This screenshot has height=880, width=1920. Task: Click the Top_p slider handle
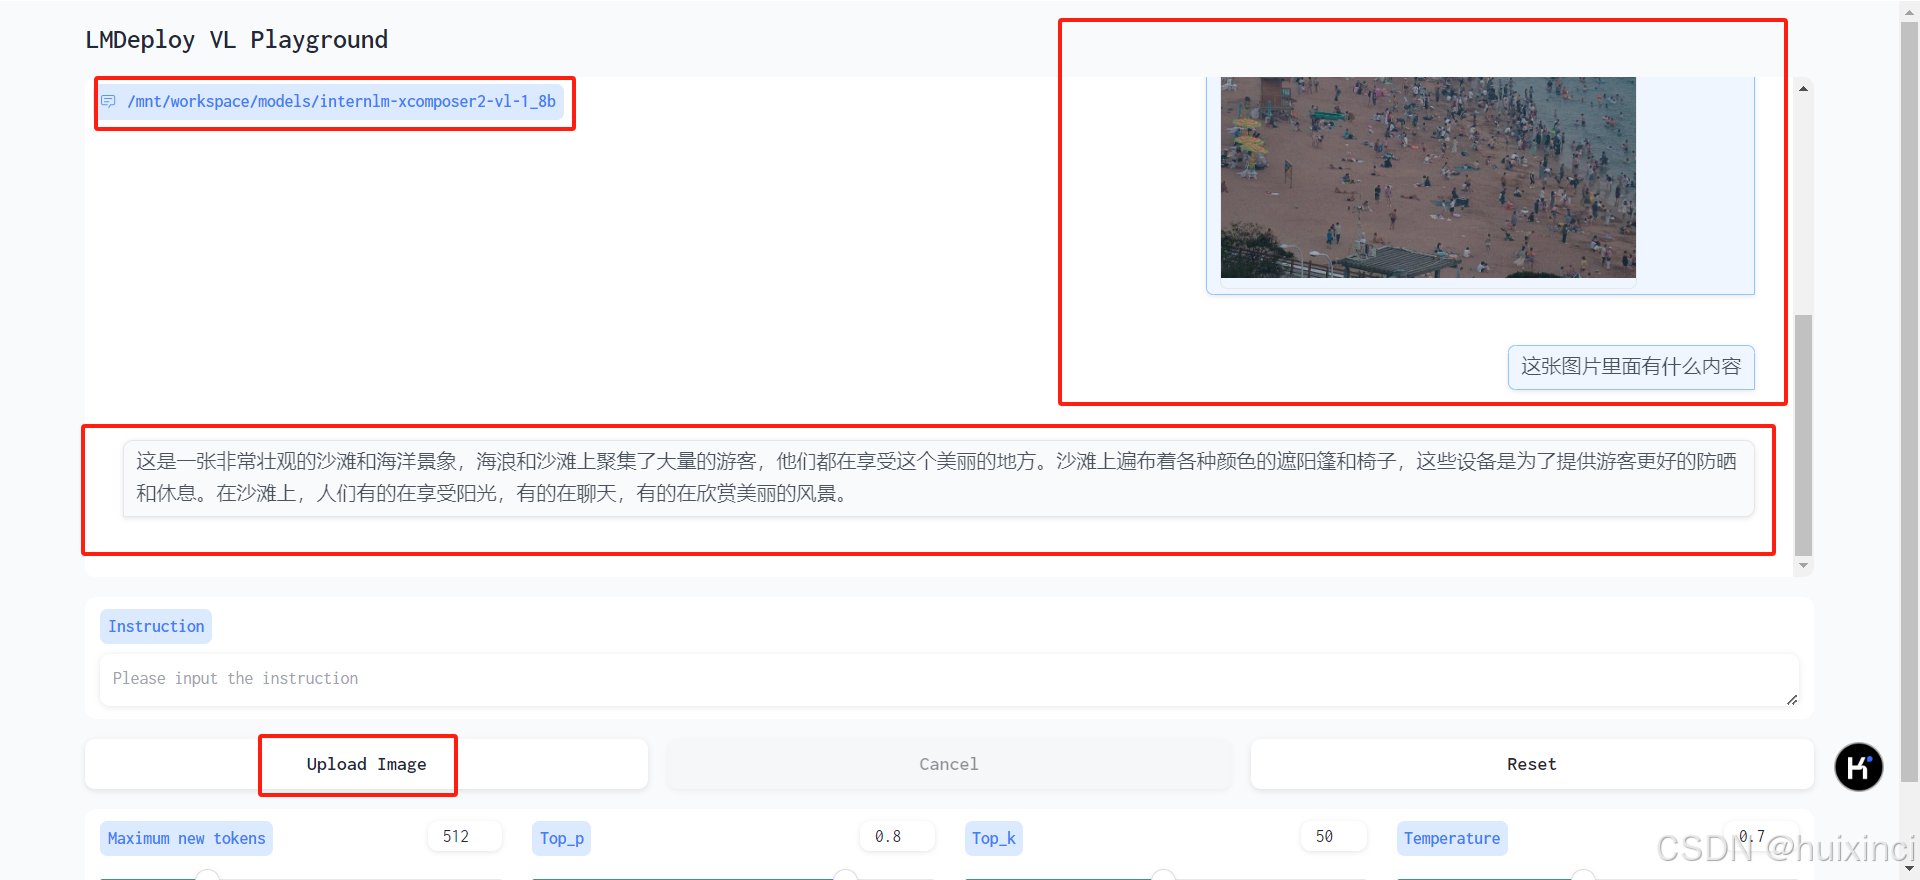coord(846,876)
